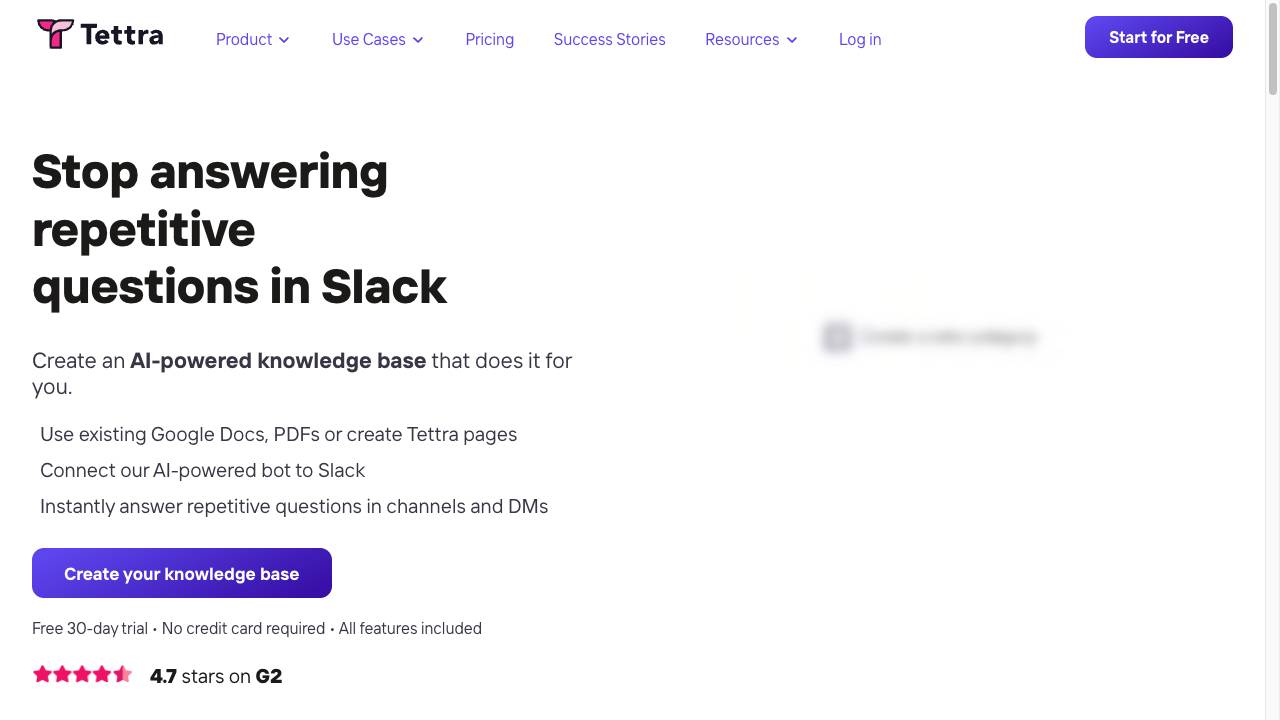Screen dimensions: 1280x720
Task: Expand the Use Cases chevron arrow
Action: [418, 40]
